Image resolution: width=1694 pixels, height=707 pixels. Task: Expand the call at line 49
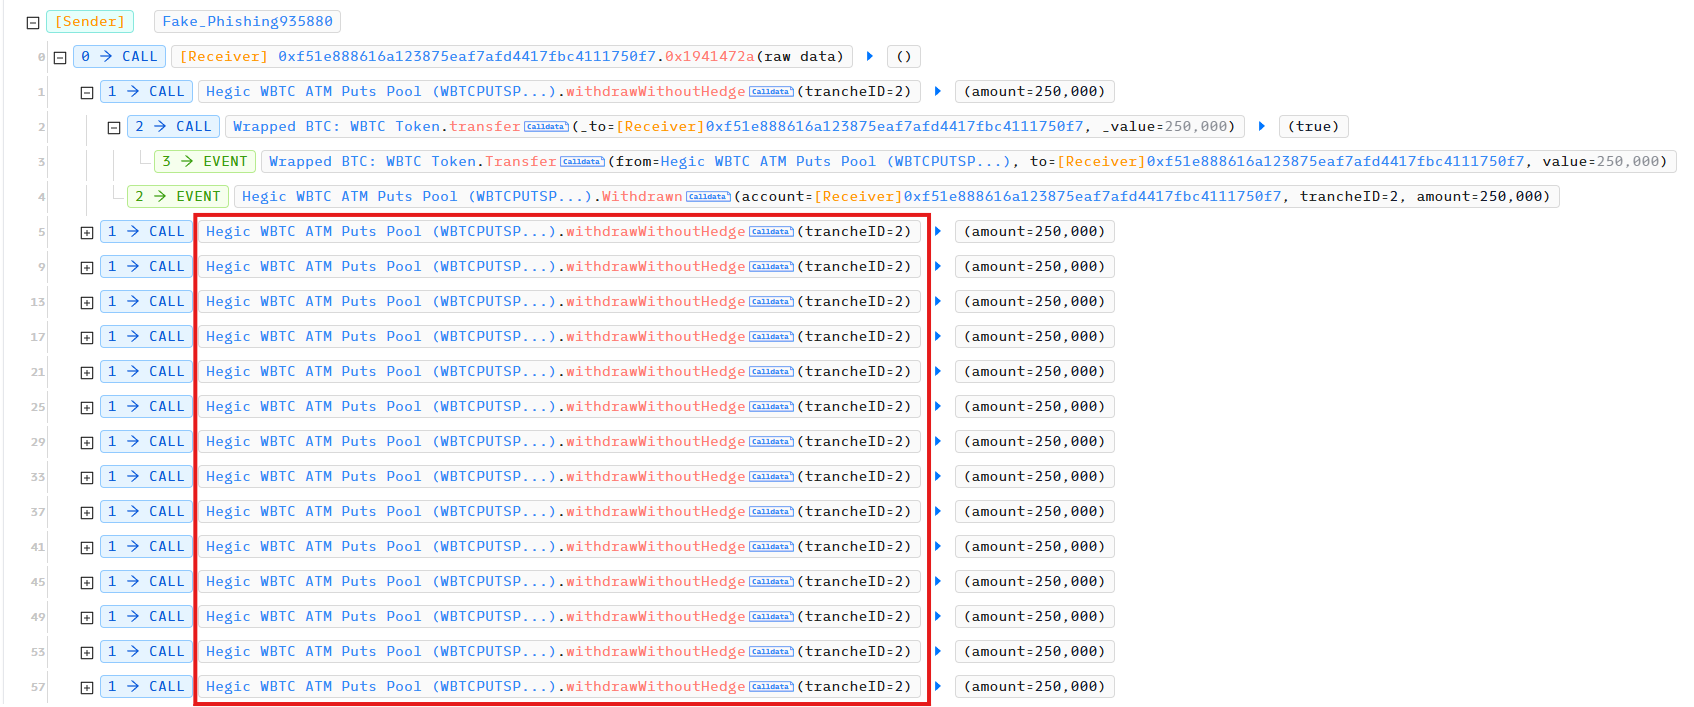(x=87, y=617)
